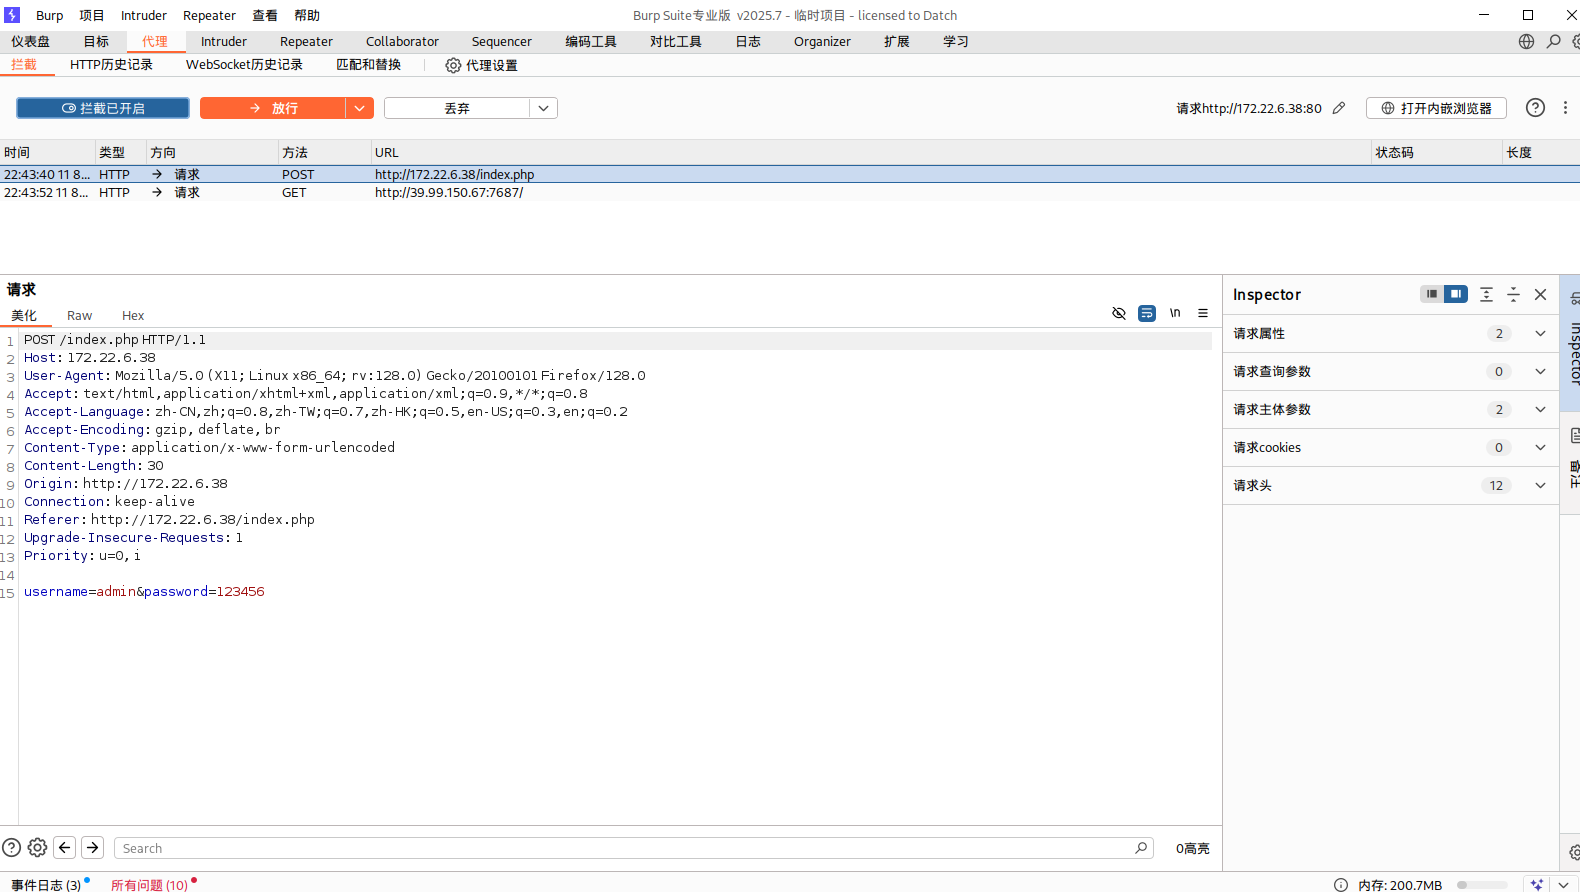Expand all Inspector sections icon
The width and height of the screenshot is (1580, 892).
pyautogui.click(x=1486, y=294)
